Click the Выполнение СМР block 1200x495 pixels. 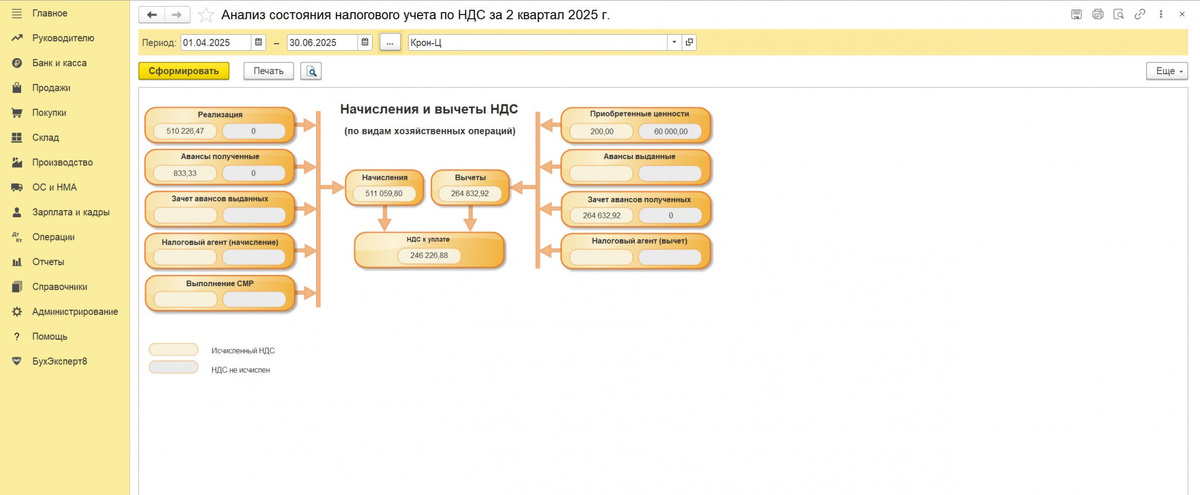pyautogui.click(x=220, y=292)
